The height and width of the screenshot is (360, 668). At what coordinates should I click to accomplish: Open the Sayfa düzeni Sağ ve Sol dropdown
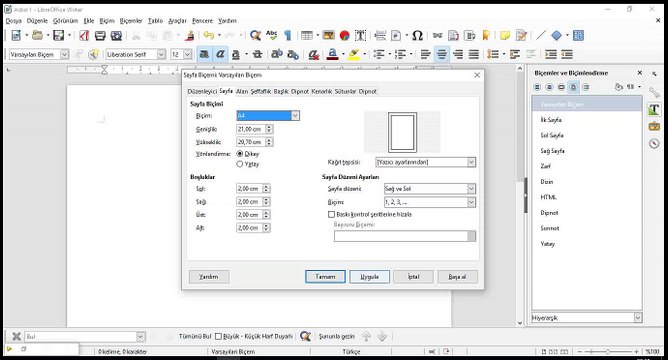pos(471,189)
